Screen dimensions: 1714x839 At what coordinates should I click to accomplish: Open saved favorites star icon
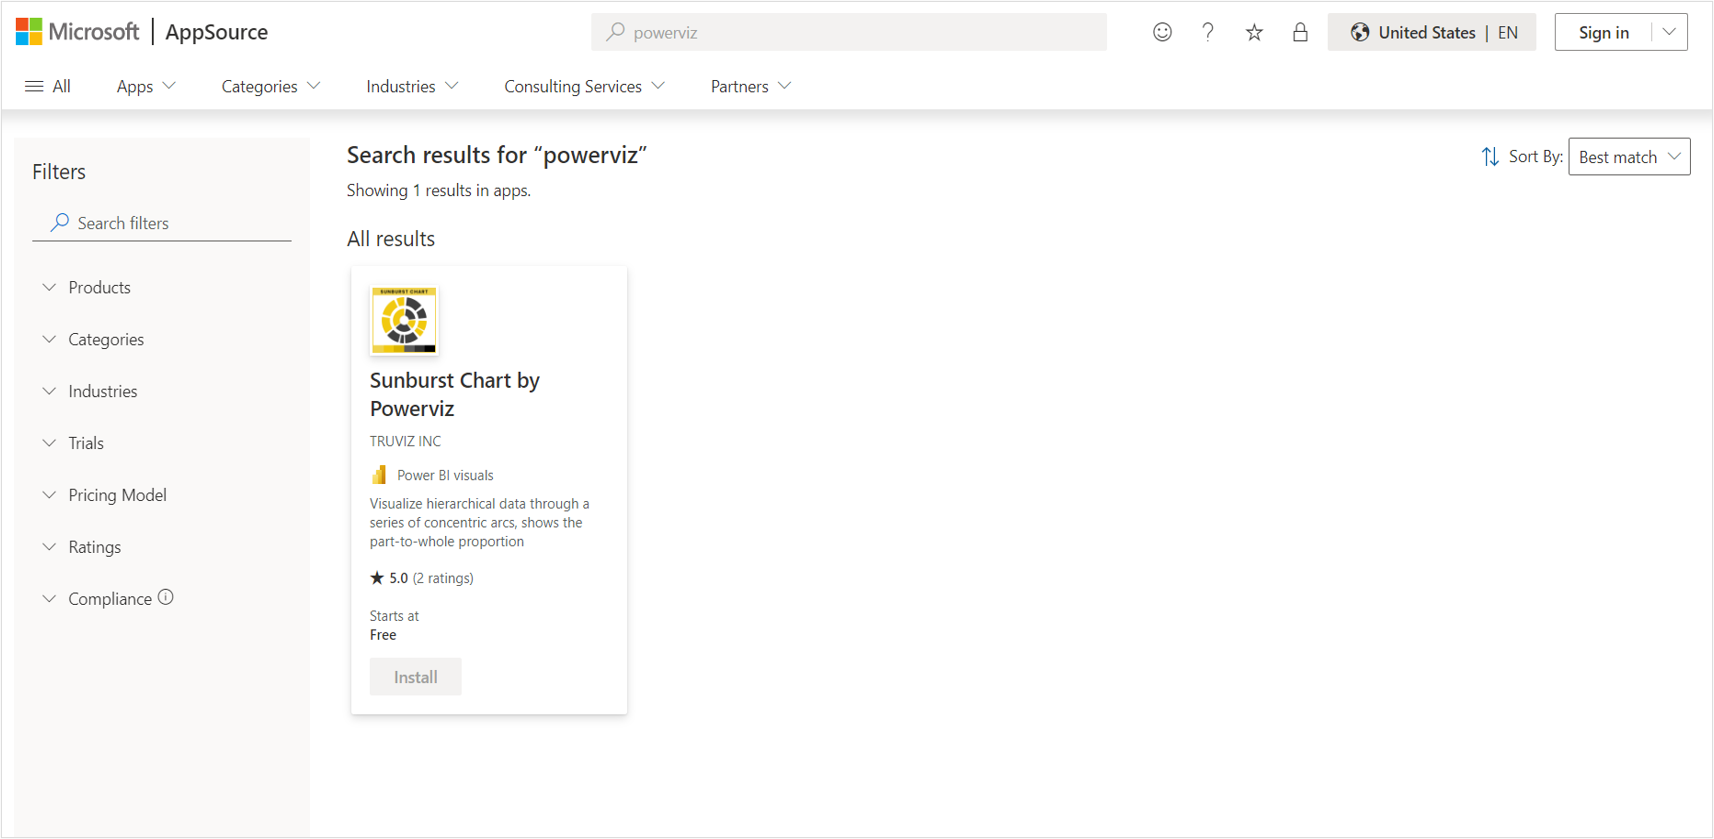tap(1254, 33)
